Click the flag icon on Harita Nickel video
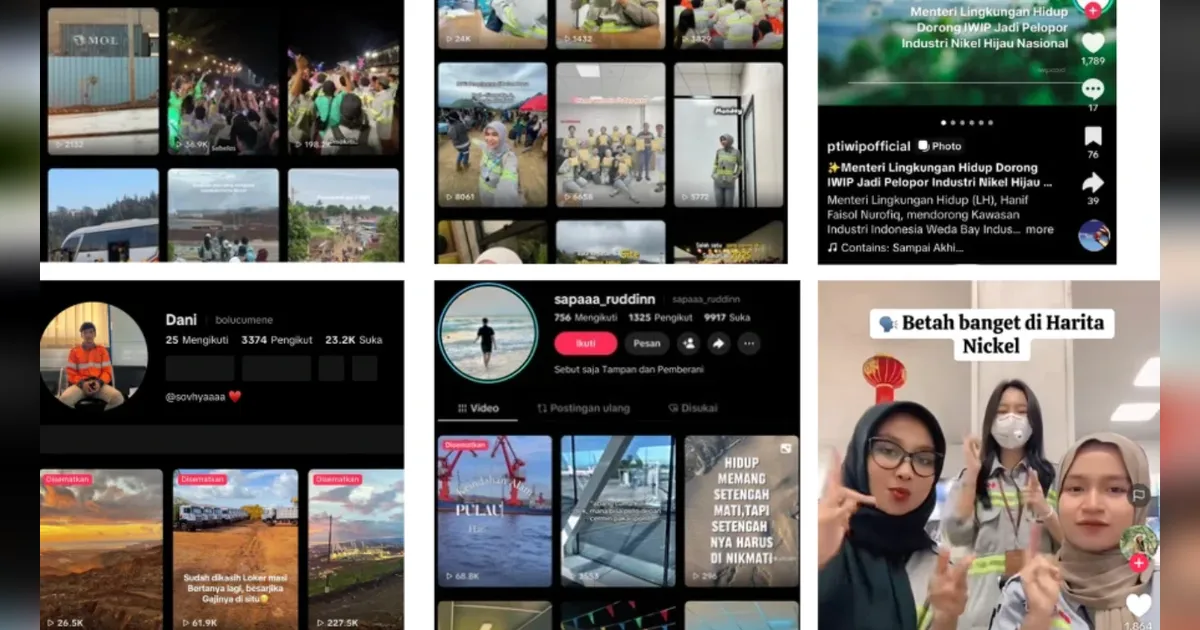 click(x=1138, y=494)
